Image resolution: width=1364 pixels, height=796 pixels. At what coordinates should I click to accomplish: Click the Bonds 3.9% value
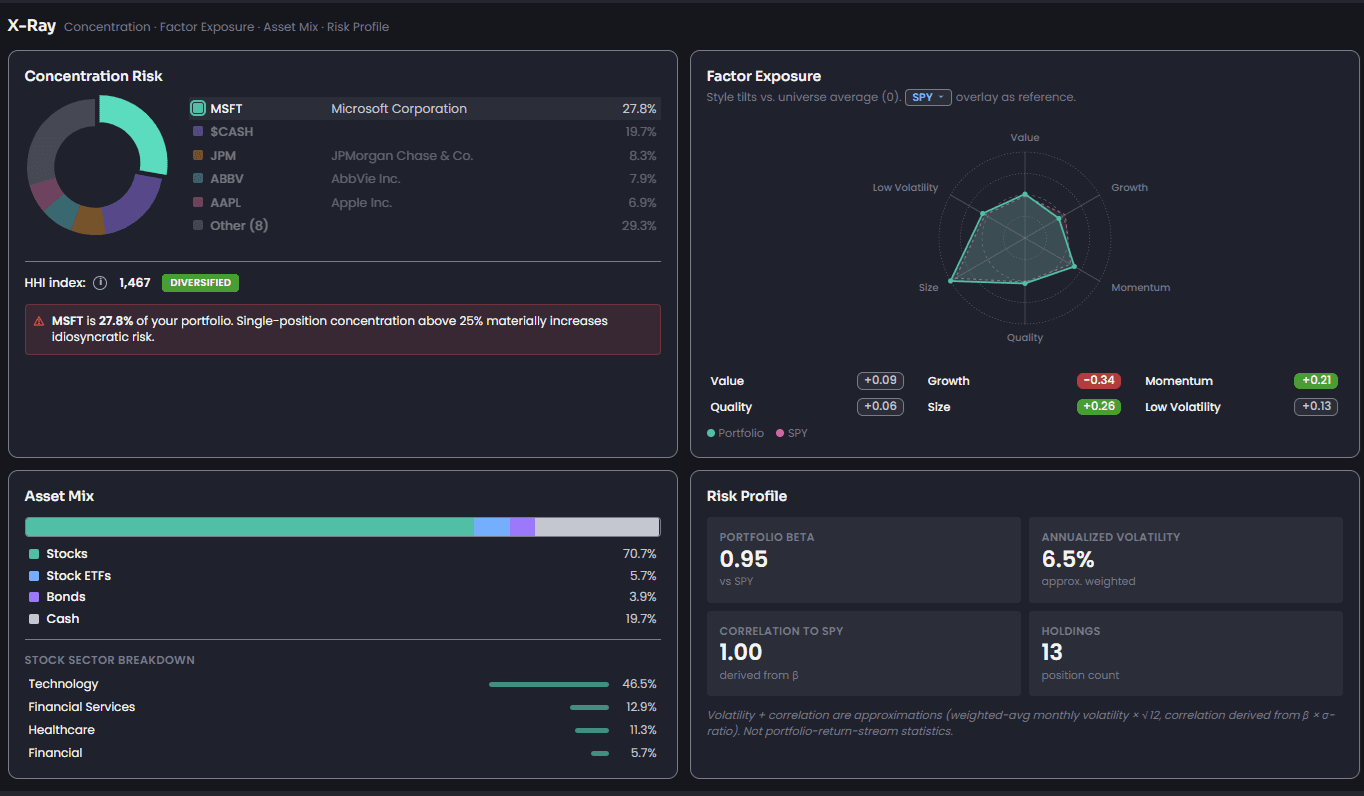tap(643, 597)
